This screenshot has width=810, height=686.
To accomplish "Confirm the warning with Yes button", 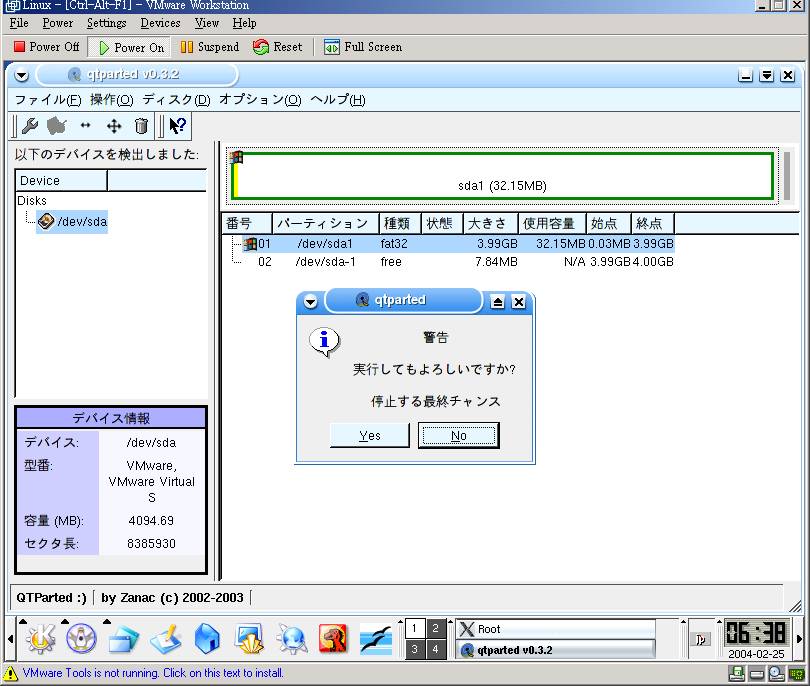I will click(369, 435).
